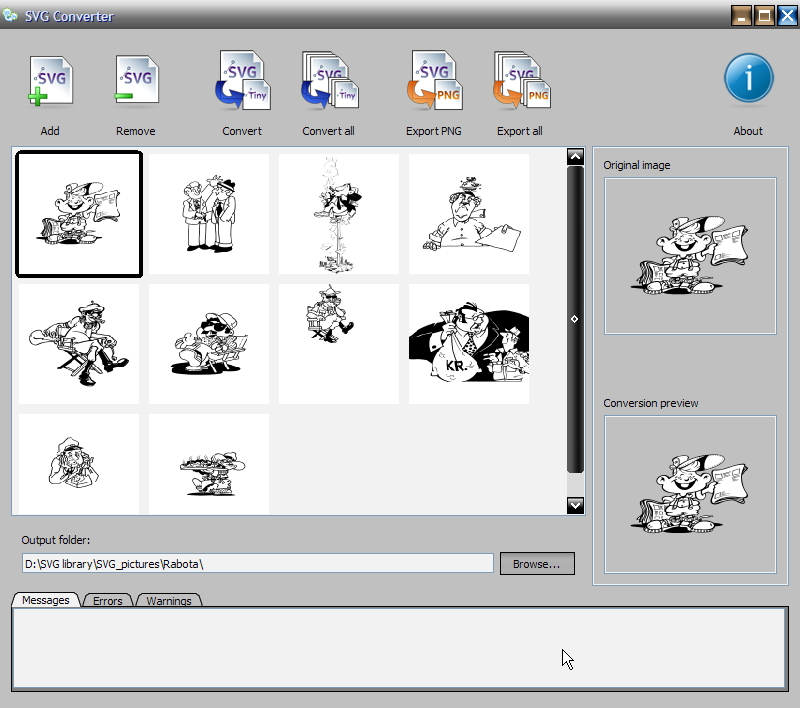Click the SVG Converter title bar app icon
The image size is (800, 708).
[11, 16]
